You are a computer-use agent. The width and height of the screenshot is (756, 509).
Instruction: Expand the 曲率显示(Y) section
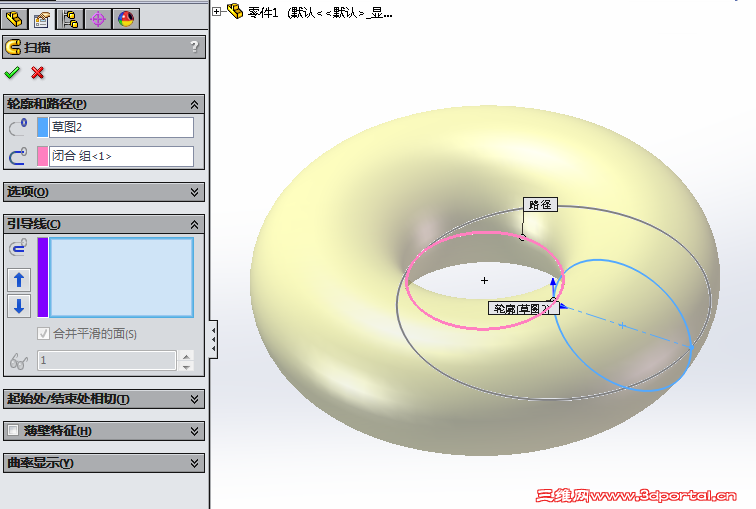[x=194, y=463]
